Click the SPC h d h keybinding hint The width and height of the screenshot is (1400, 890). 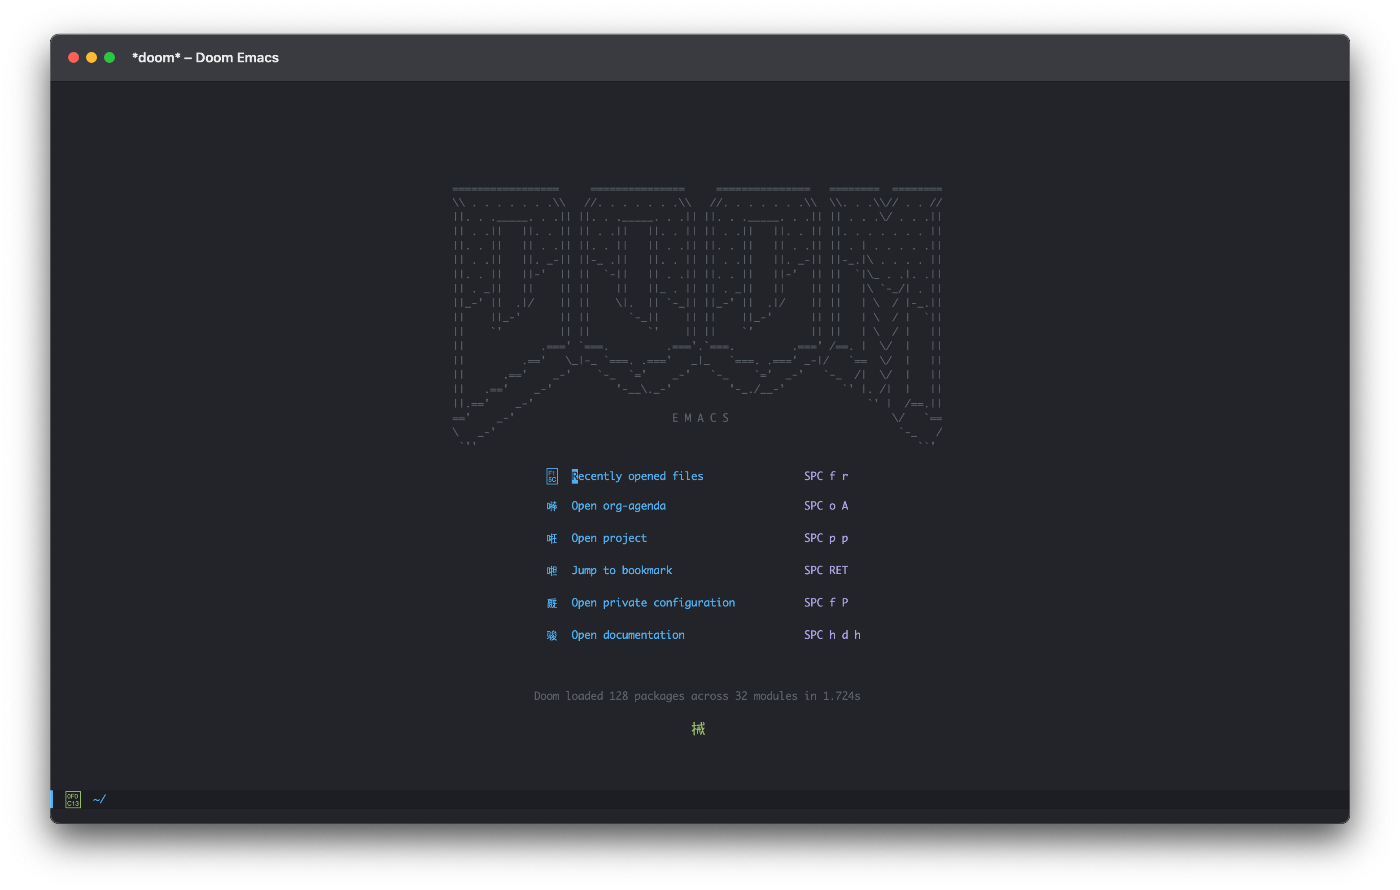pyautogui.click(x=832, y=634)
